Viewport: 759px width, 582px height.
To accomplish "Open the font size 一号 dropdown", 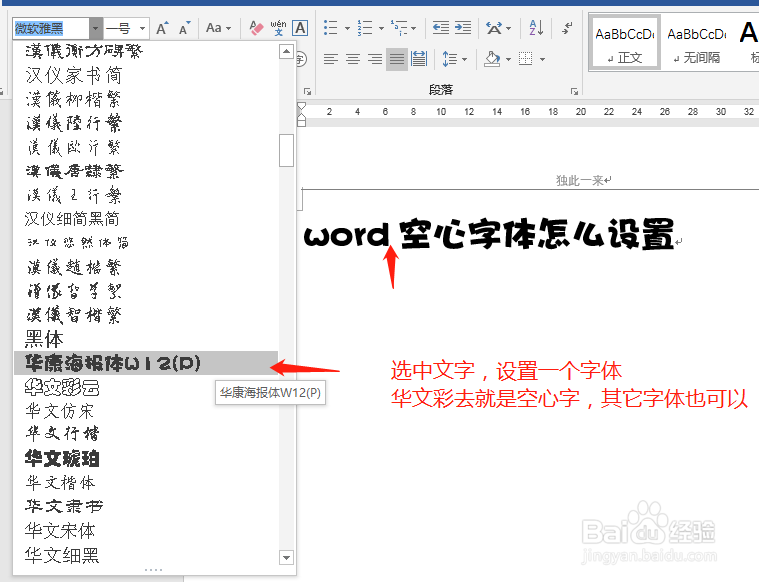I will [142, 29].
